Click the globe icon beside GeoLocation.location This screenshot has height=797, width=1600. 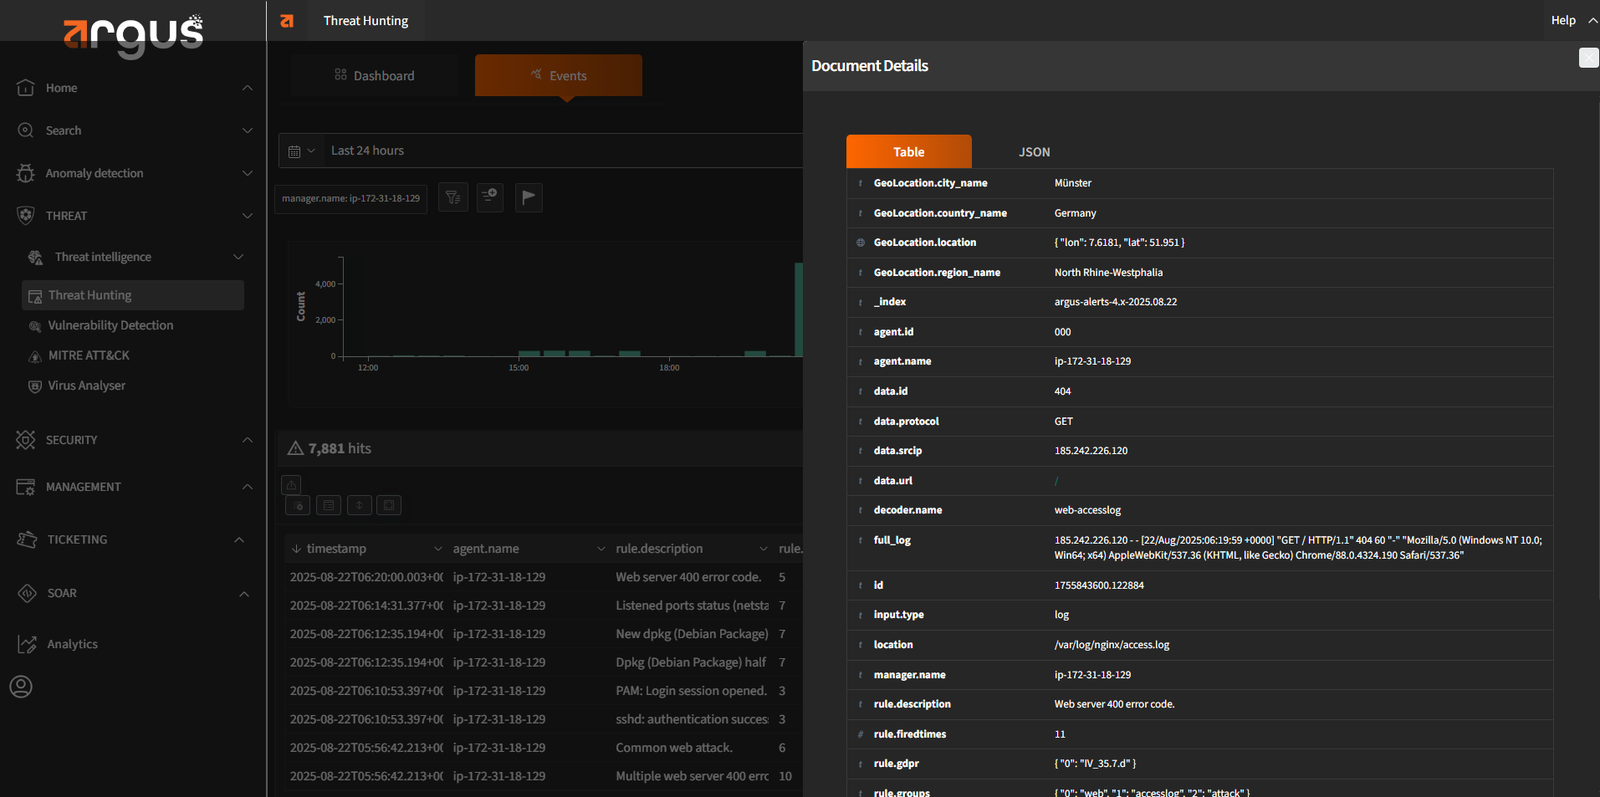coord(860,243)
